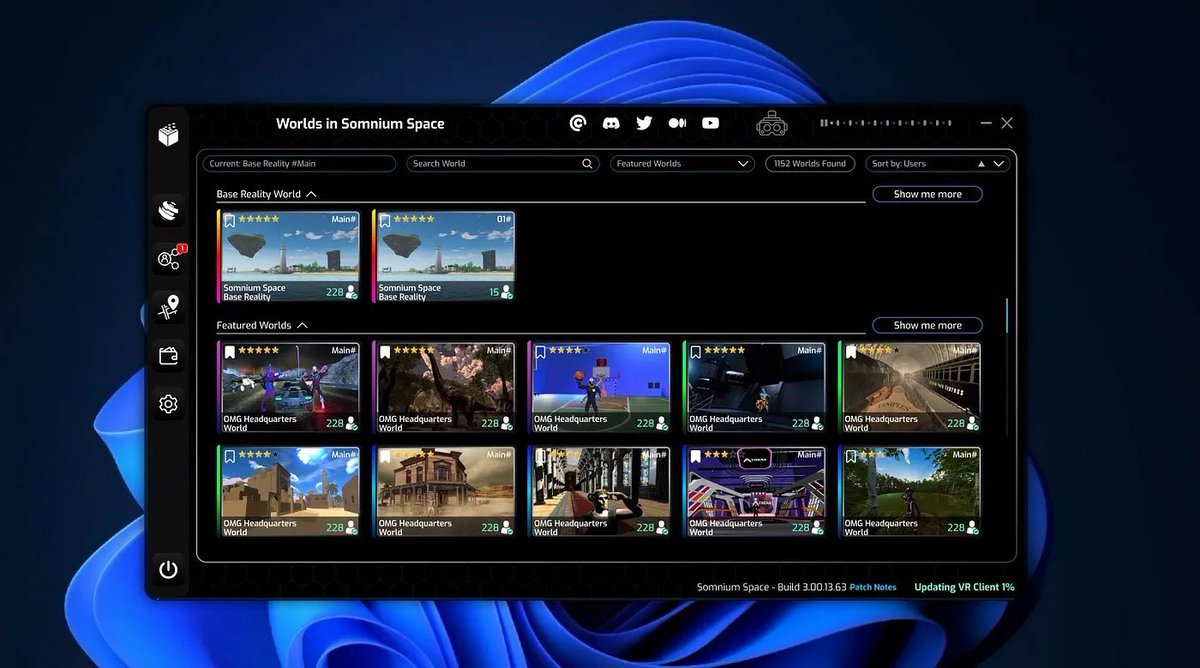The width and height of the screenshot is (1200, 668).
Task: Open the western saloon world thumbnail
Action: [444, 492]
